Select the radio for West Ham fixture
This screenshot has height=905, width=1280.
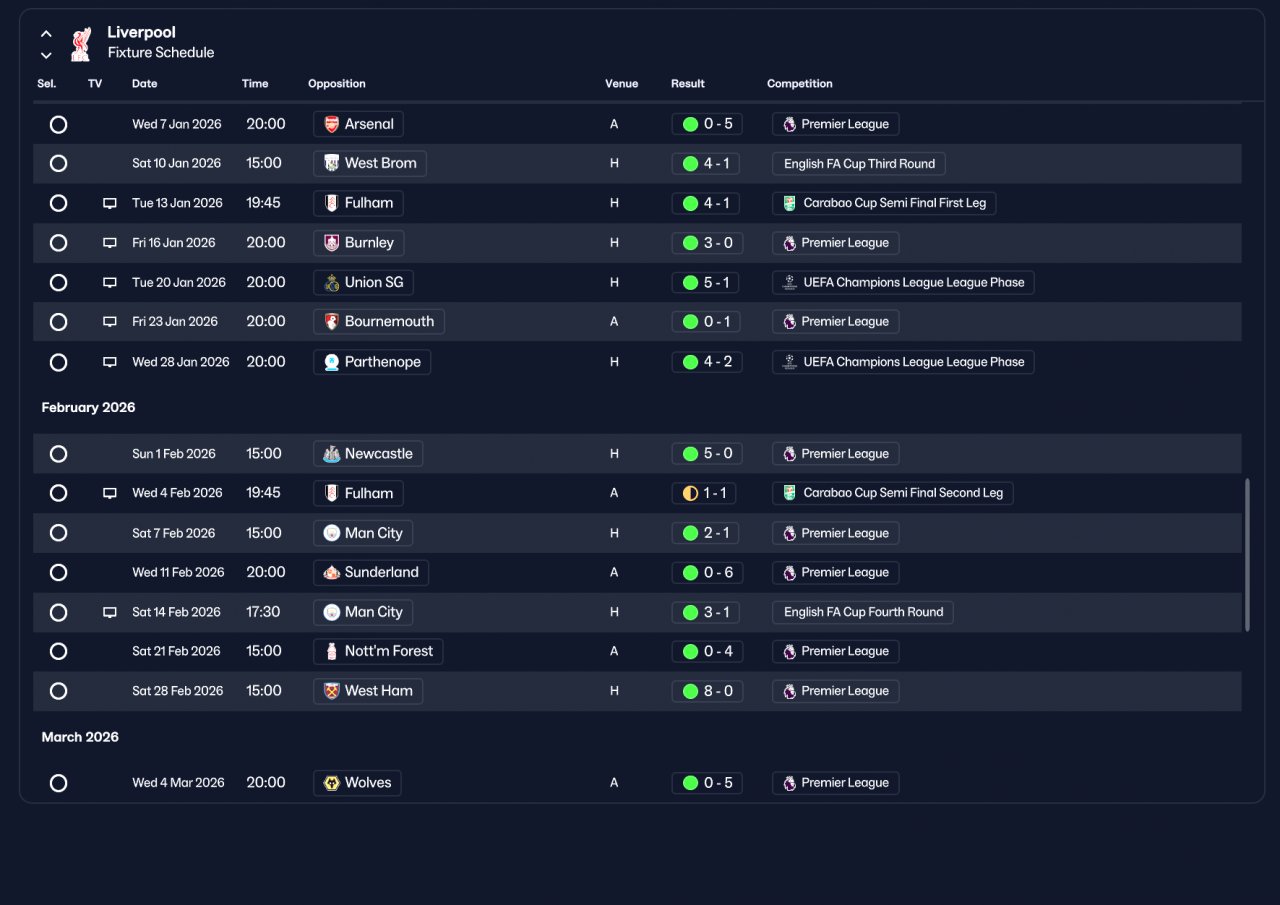point(58,691)
